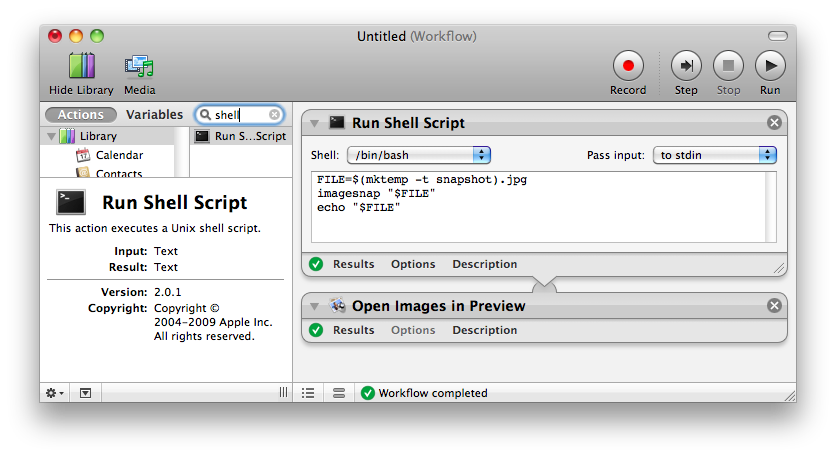
Task: Show the workflow log list view
Action: click(x=309, y=393)
